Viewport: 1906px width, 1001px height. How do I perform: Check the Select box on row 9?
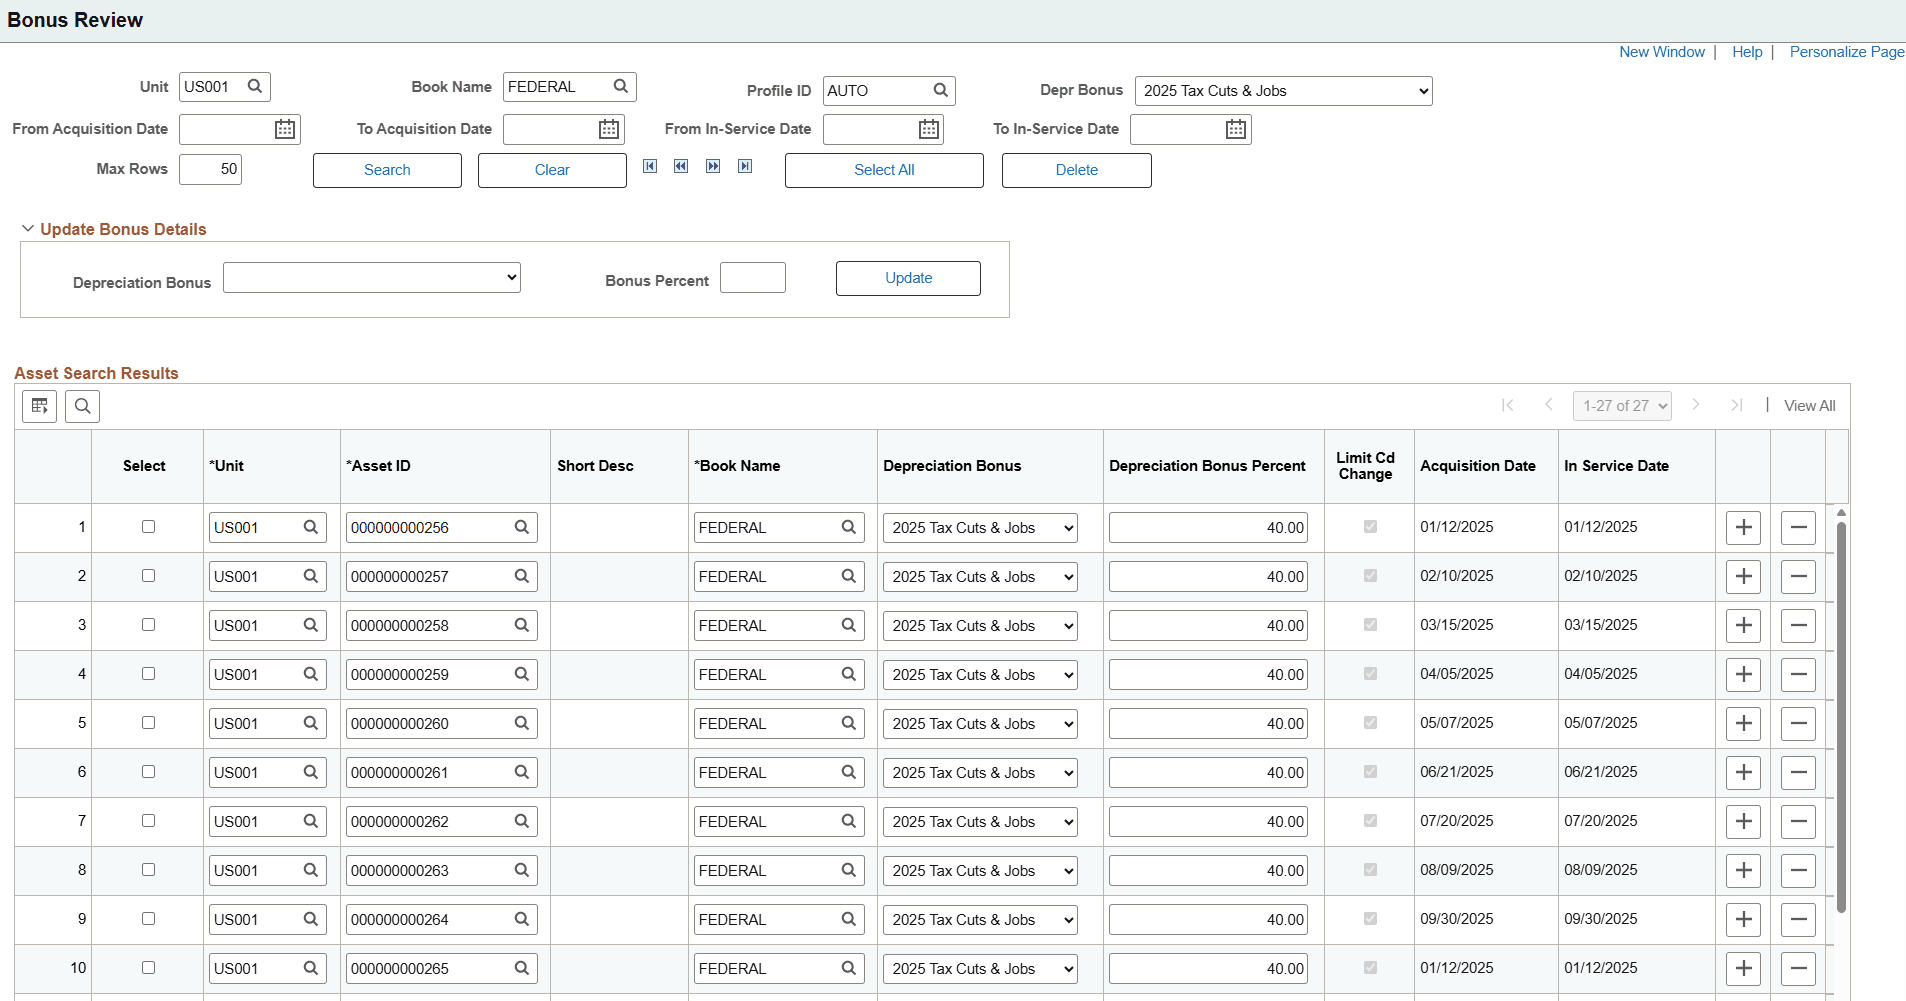click(x=149, y=919)
